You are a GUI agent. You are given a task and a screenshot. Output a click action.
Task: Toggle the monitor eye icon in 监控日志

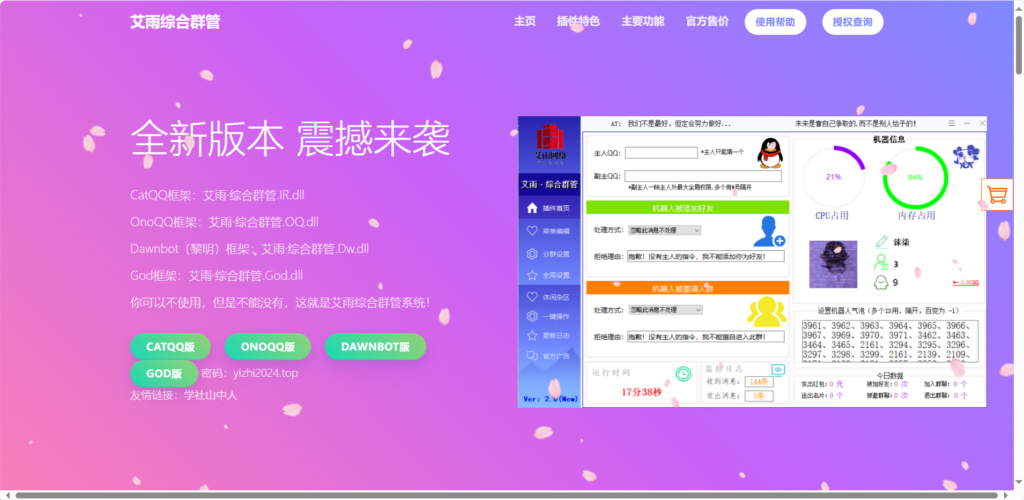pos(778,369)
